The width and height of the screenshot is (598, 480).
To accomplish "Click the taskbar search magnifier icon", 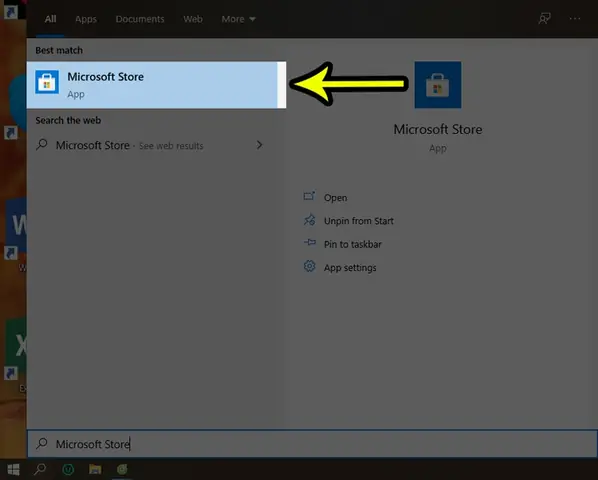I will 40,469.
